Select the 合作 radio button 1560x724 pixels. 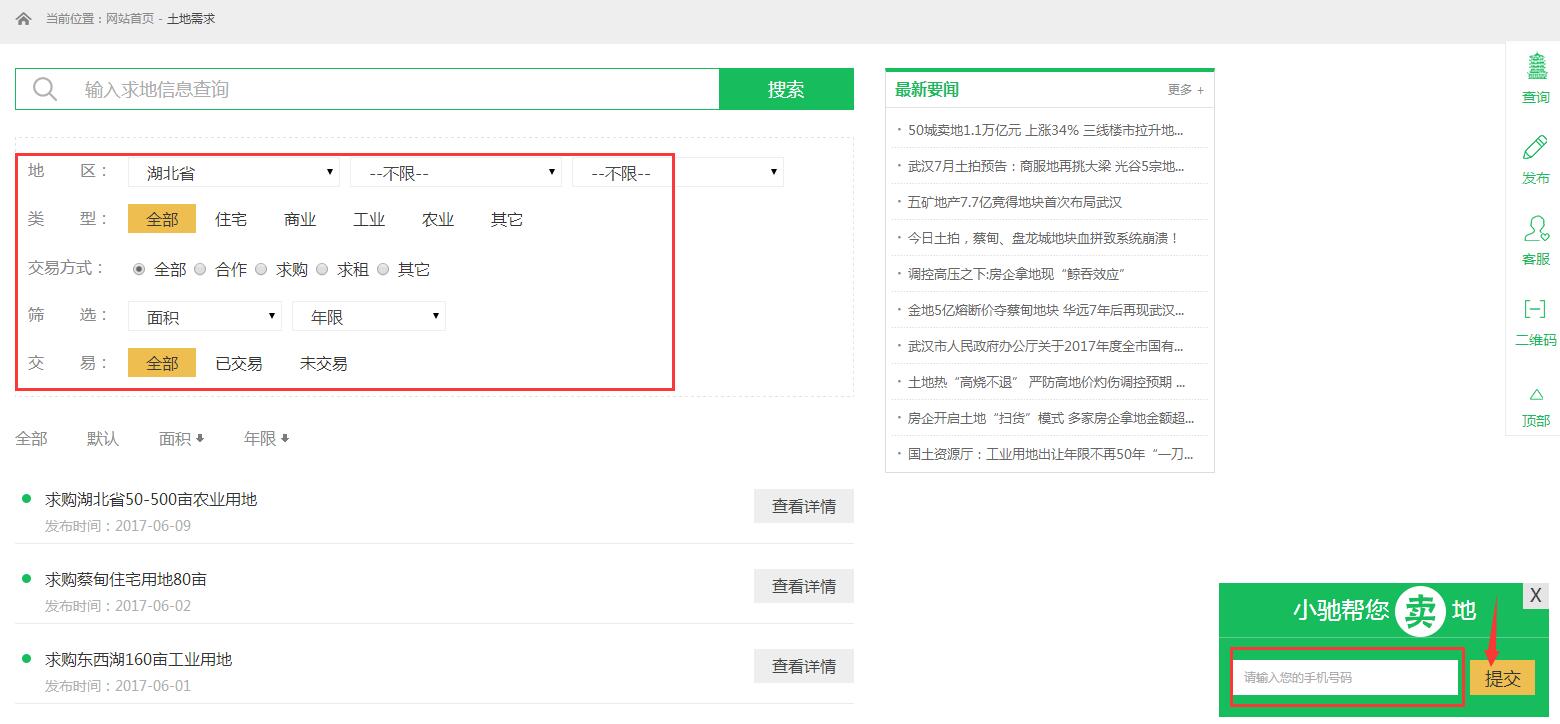click(x=200, y=269)
